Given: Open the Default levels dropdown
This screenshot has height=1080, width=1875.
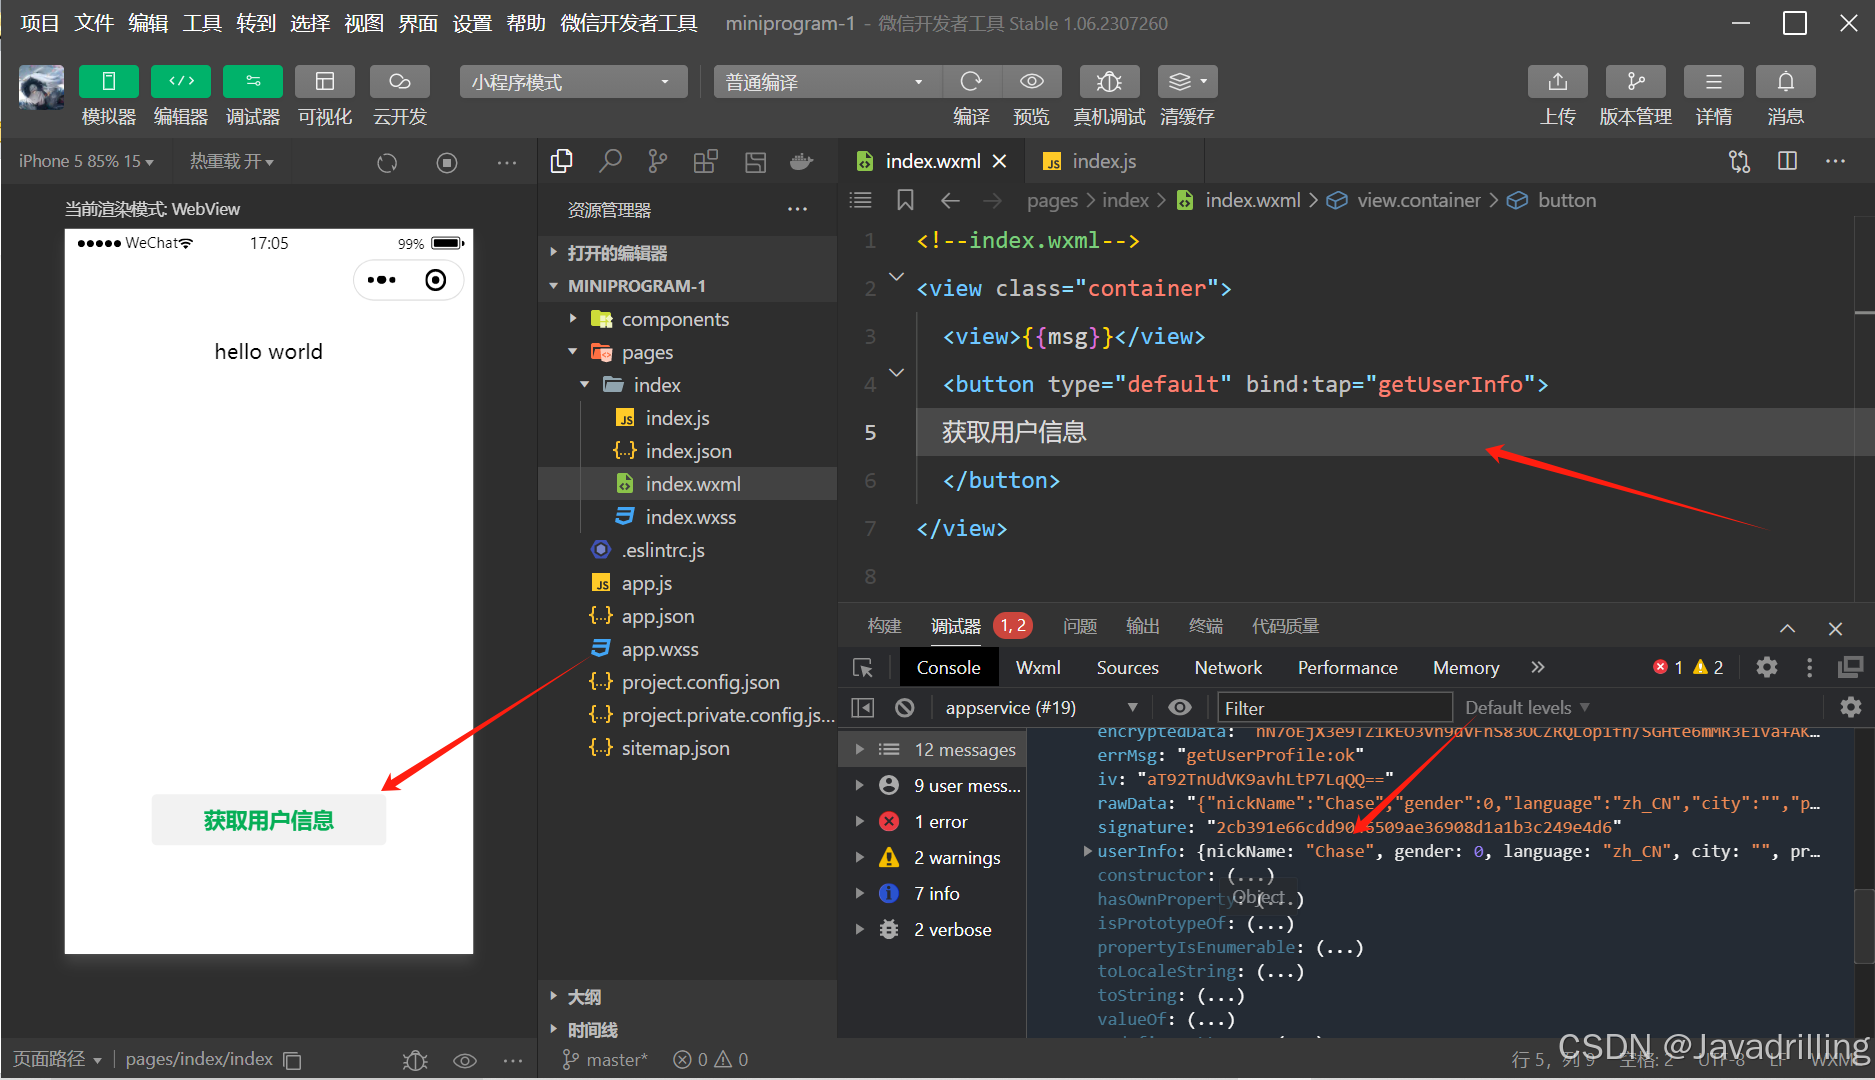Looking at the screenshot, I should (x=1527, y=708).
